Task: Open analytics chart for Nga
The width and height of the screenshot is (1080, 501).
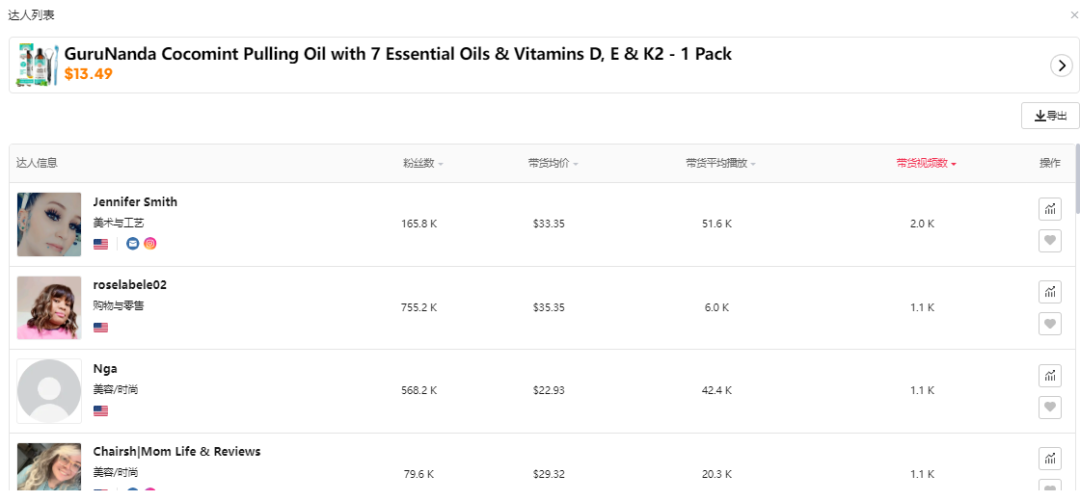Action: pos(1049,376)
